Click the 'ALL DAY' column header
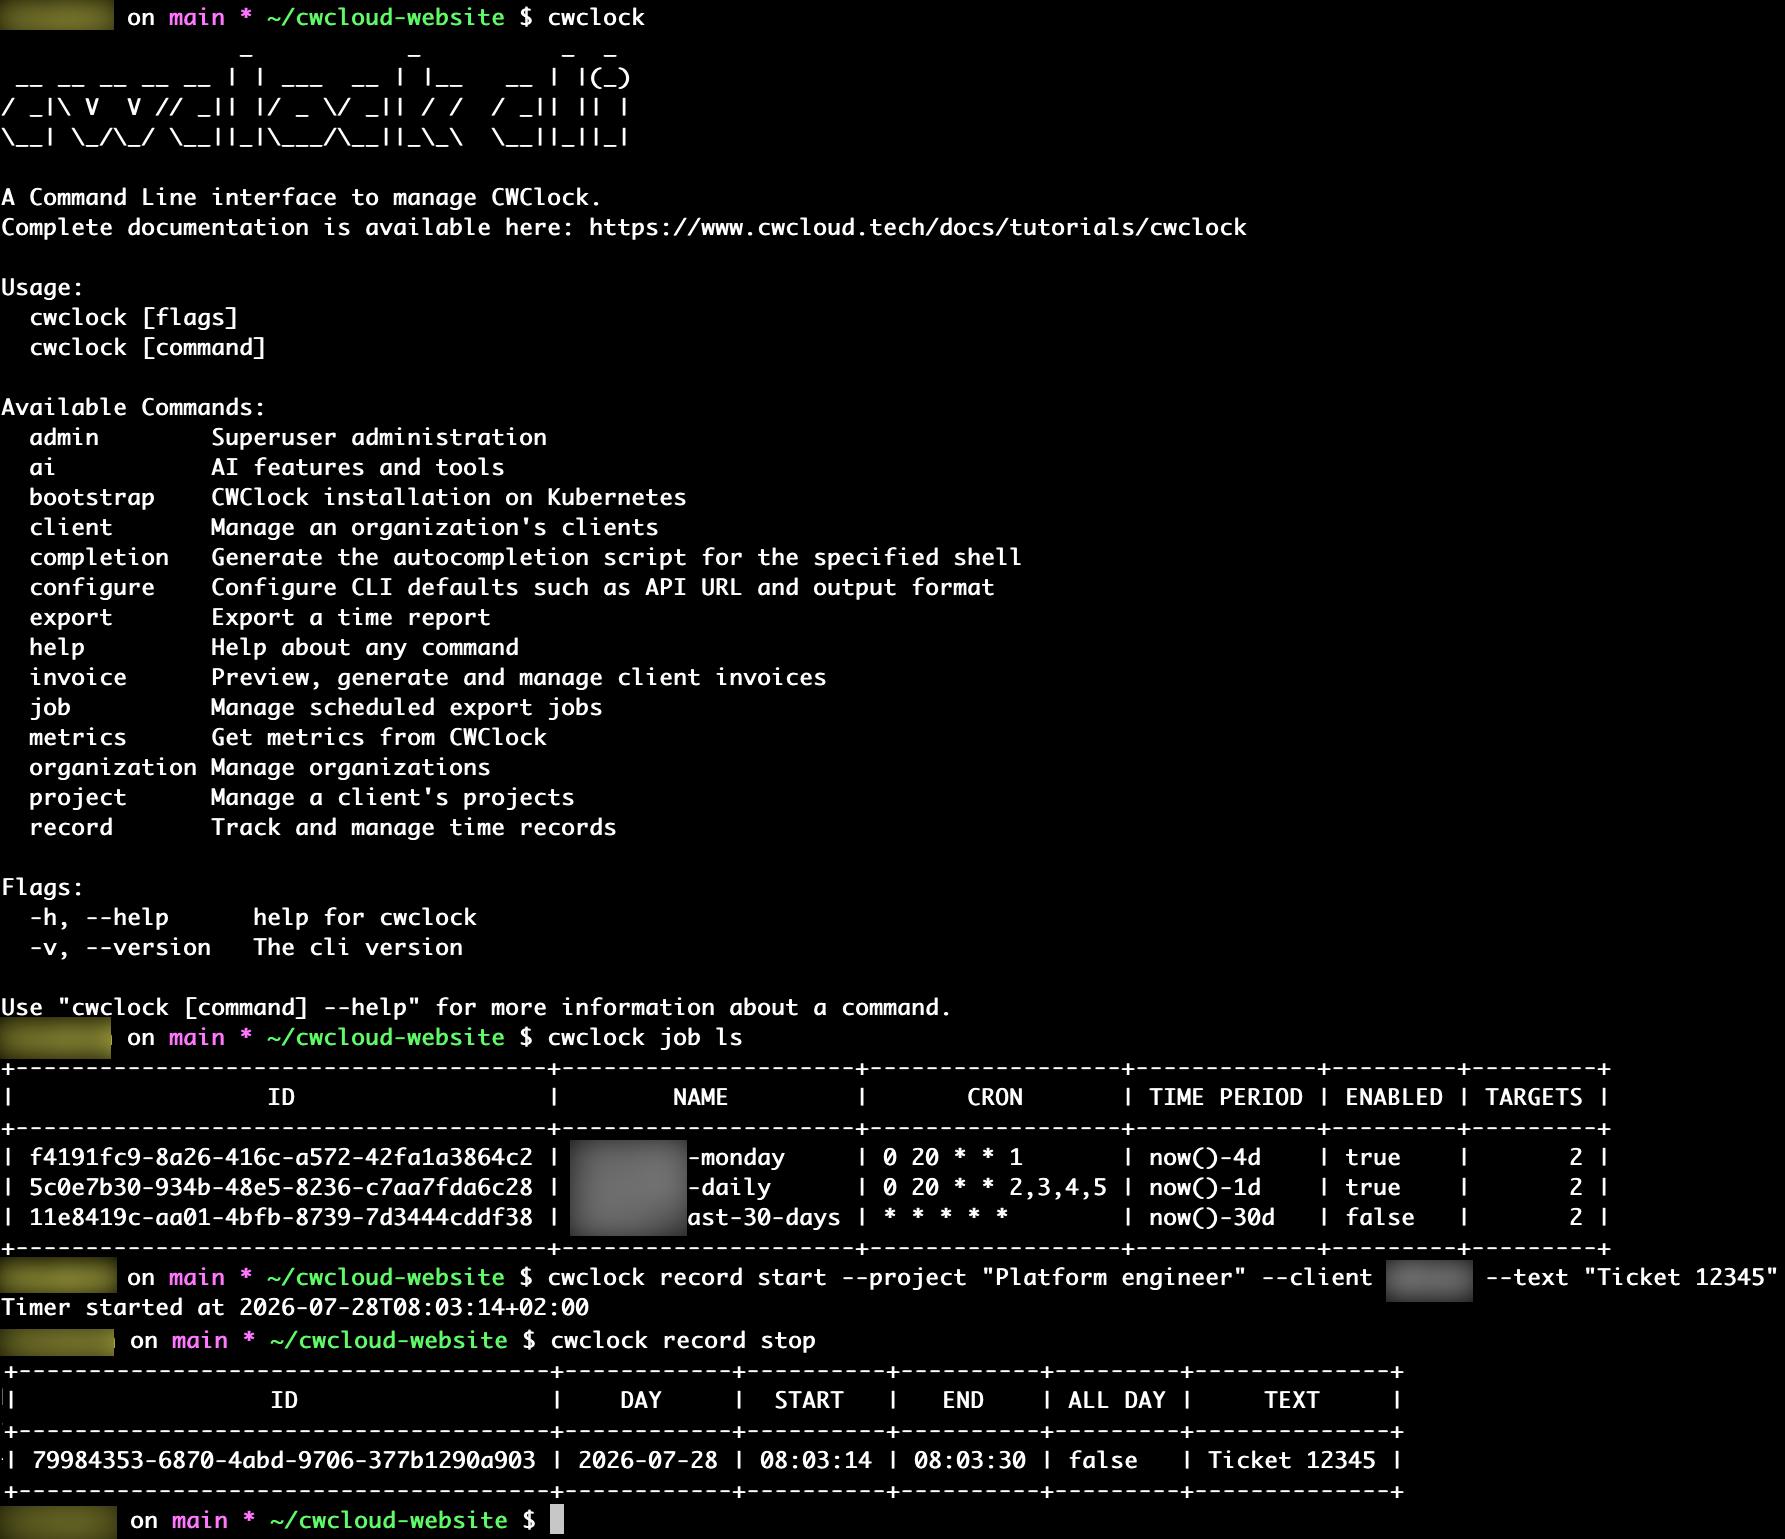 click(1117, 1400)
